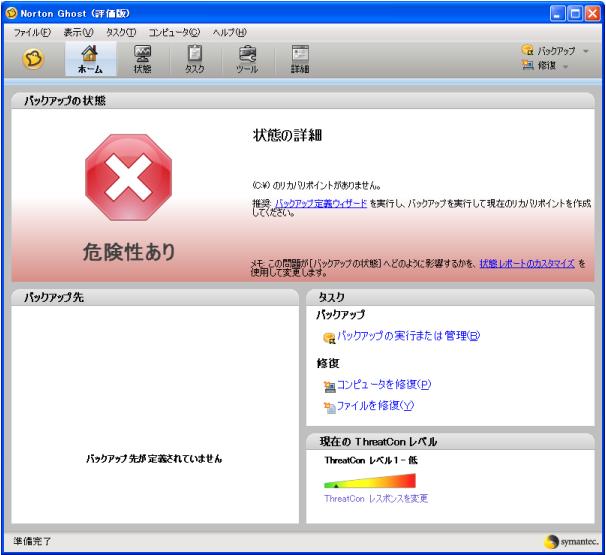Click the バックアップ定義ウィザード link
The height and width of the screenshot is (555, 606).
pos(321,203)
